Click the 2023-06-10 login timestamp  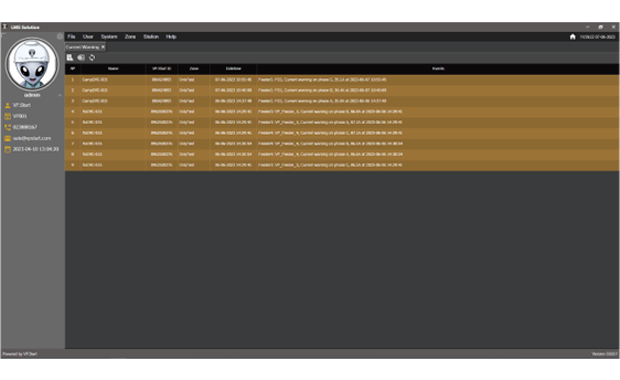coord(36,149)
